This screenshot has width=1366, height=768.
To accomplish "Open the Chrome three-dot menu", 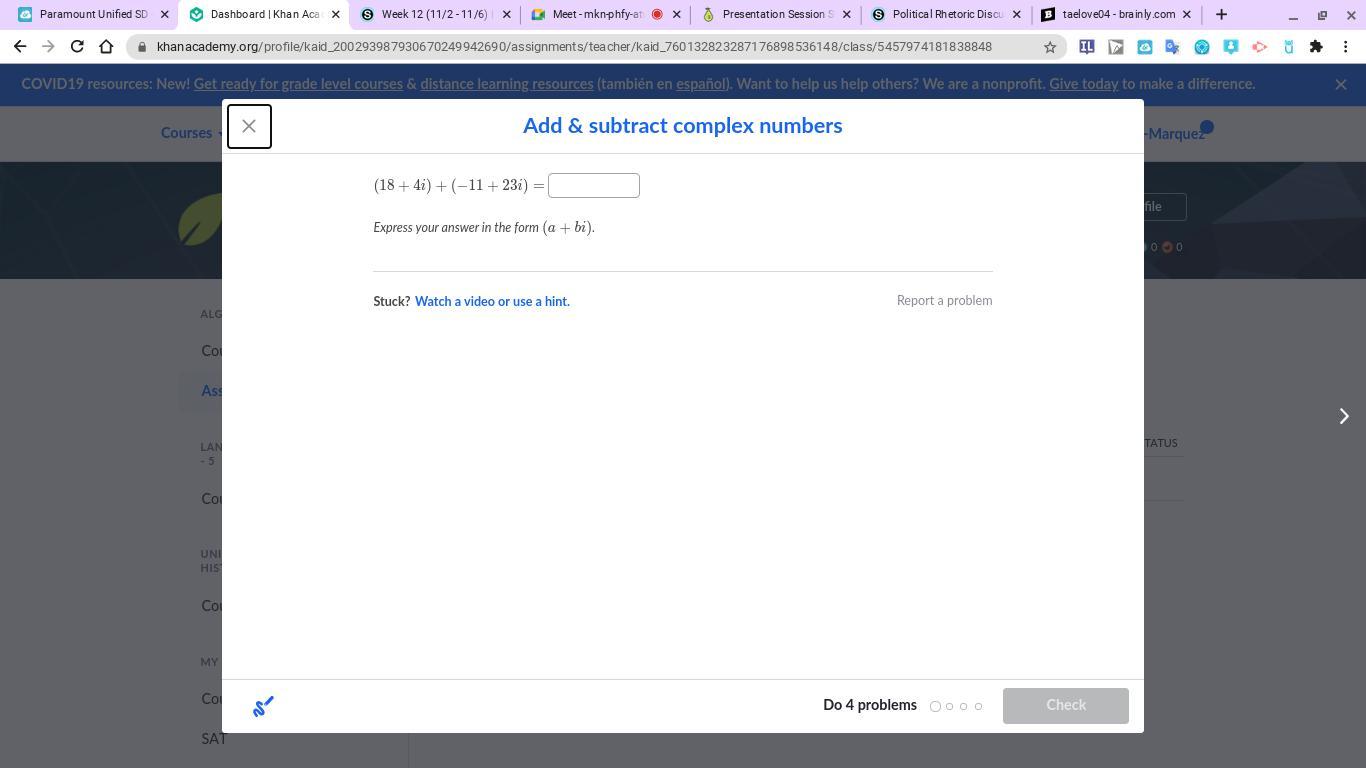I will pyautogui.click(x=1346, y=47).
